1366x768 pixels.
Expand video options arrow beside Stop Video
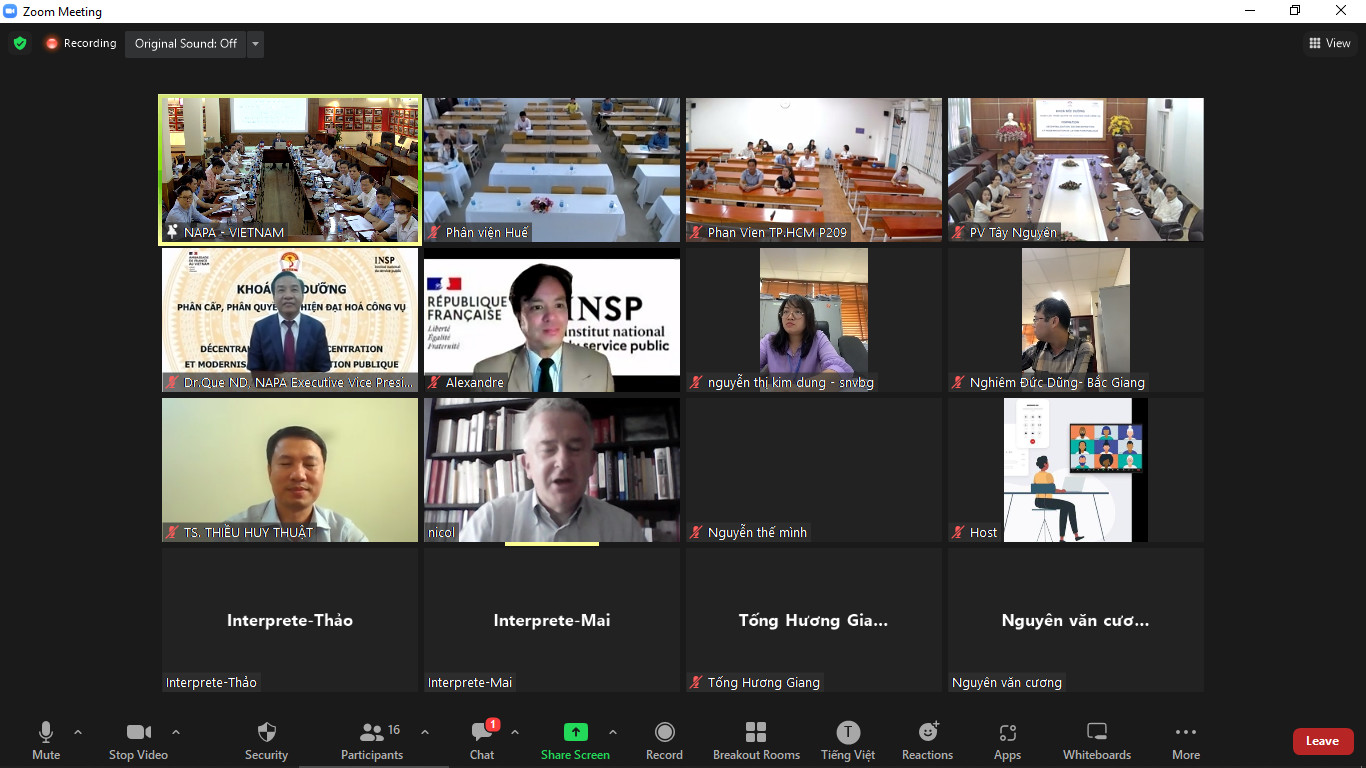[x=176, y=732]
